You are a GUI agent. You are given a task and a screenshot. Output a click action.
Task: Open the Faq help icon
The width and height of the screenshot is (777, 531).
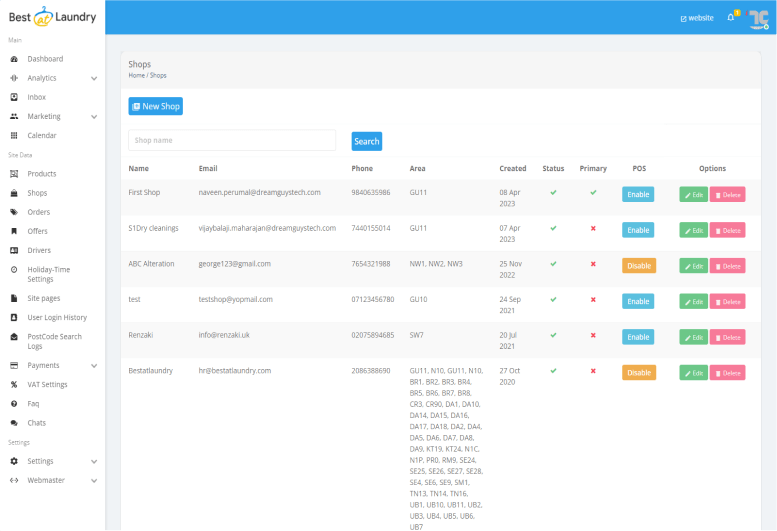point(14,404)
